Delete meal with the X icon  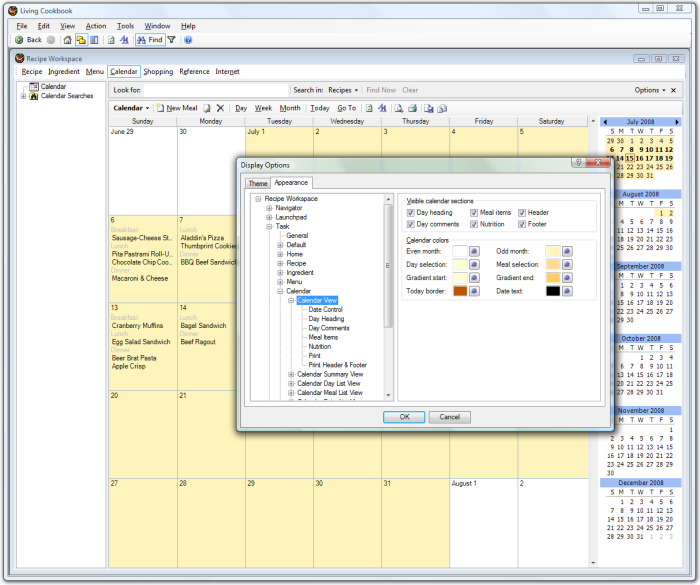click(220, 108)
